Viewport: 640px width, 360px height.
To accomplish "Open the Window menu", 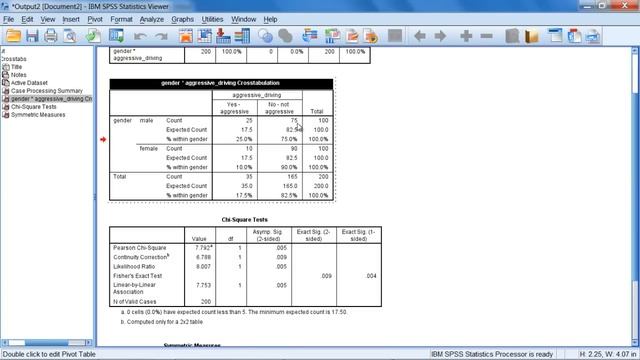I will click(x=244, y=19).
